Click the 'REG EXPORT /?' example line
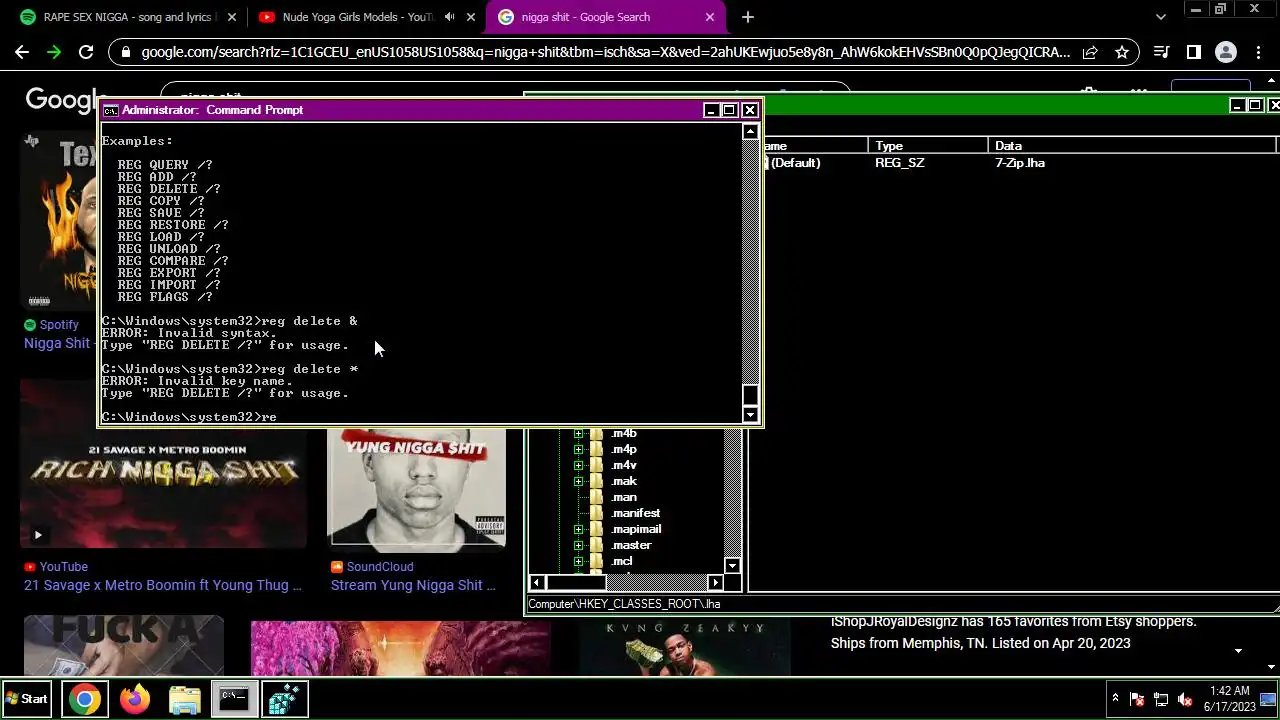This screenshot has height=720, width=1280. tap(169, 273)
